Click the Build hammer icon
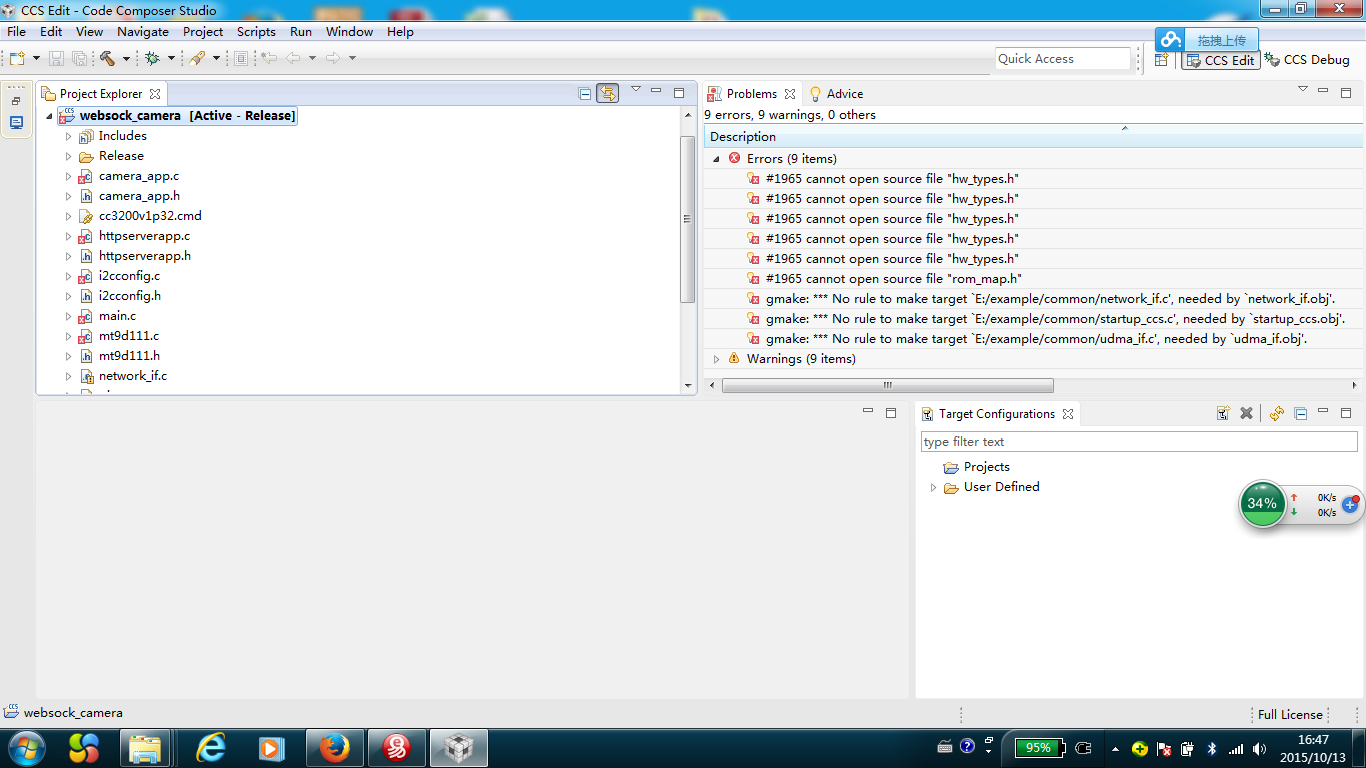1366x768 pixels. 107,59
